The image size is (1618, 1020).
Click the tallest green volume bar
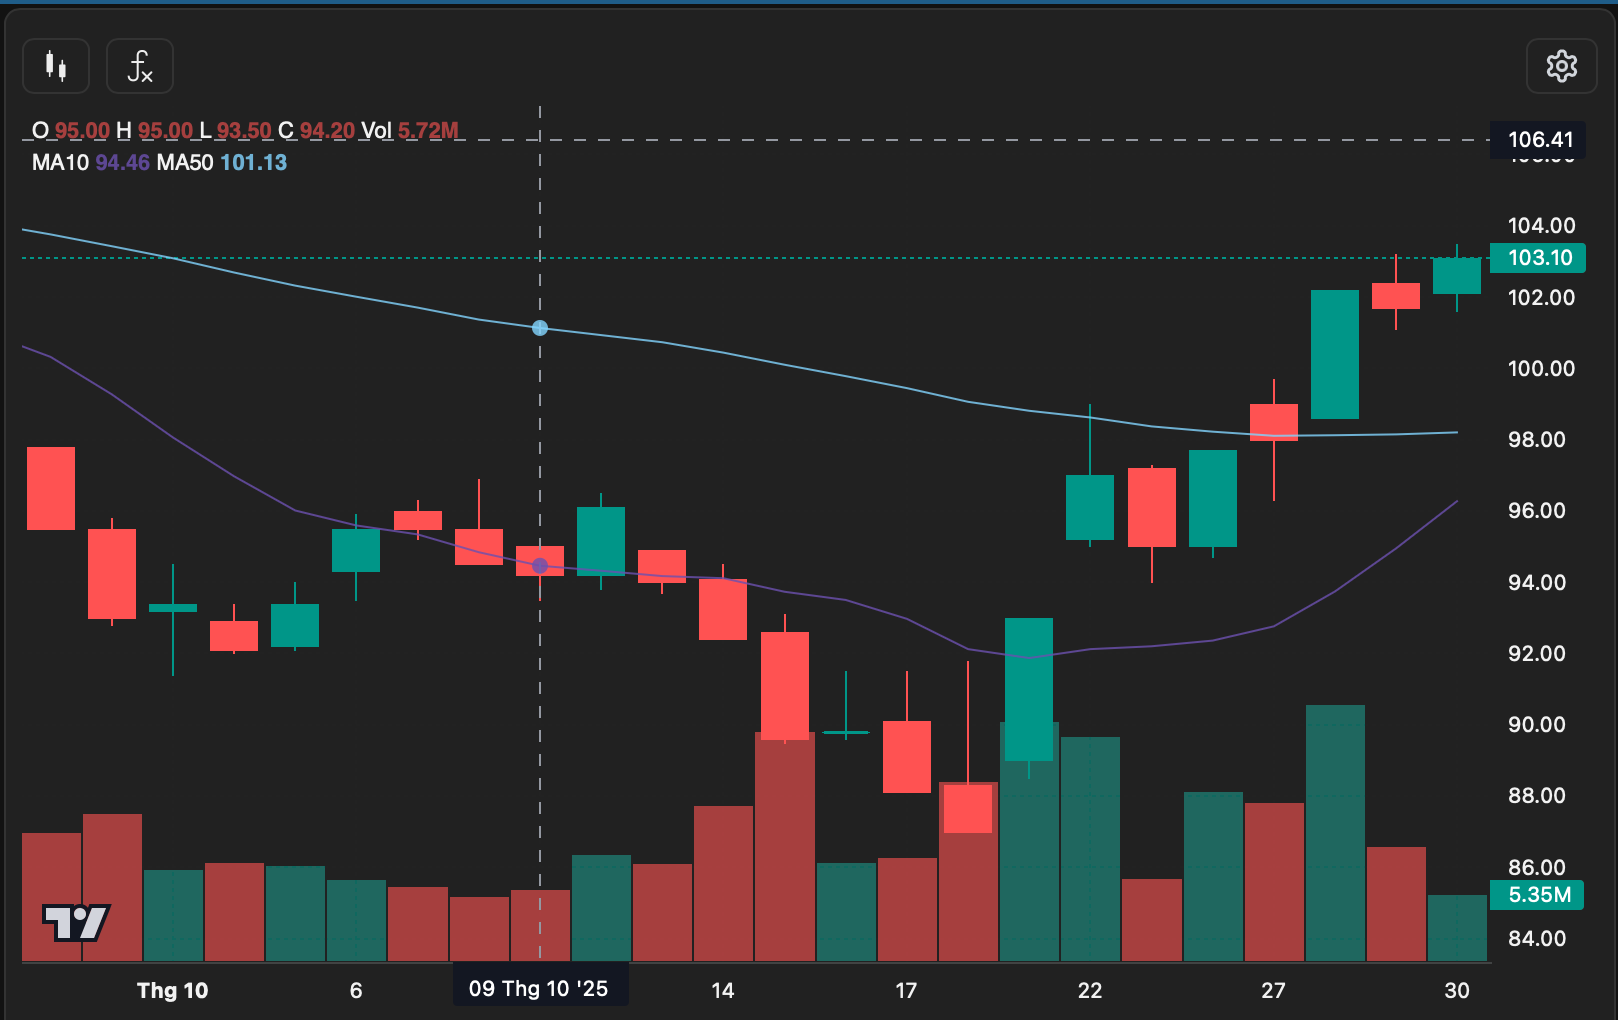pos(1335,830)
